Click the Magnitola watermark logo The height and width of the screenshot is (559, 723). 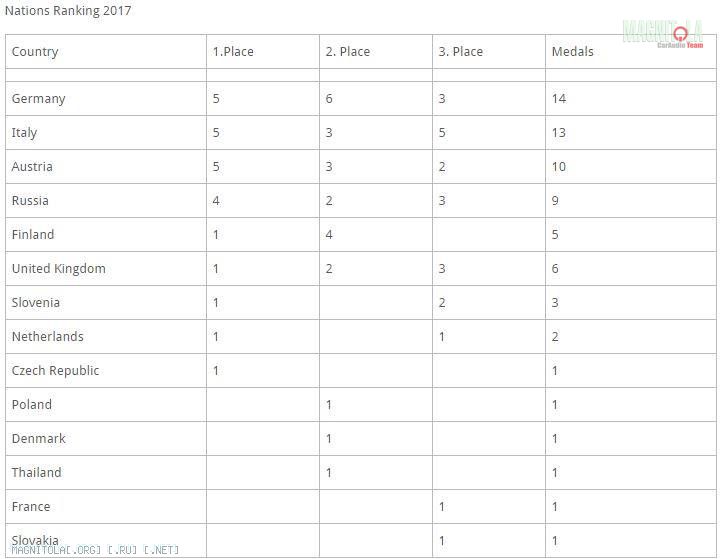tap(662, 33)
